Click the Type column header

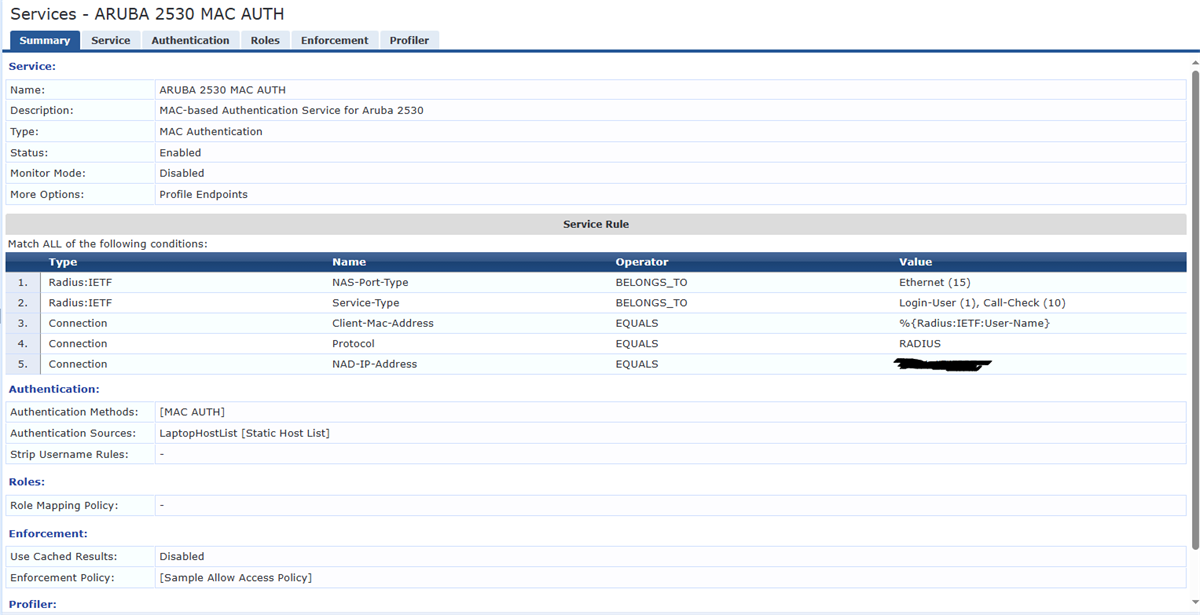click(x=63, y=262)
